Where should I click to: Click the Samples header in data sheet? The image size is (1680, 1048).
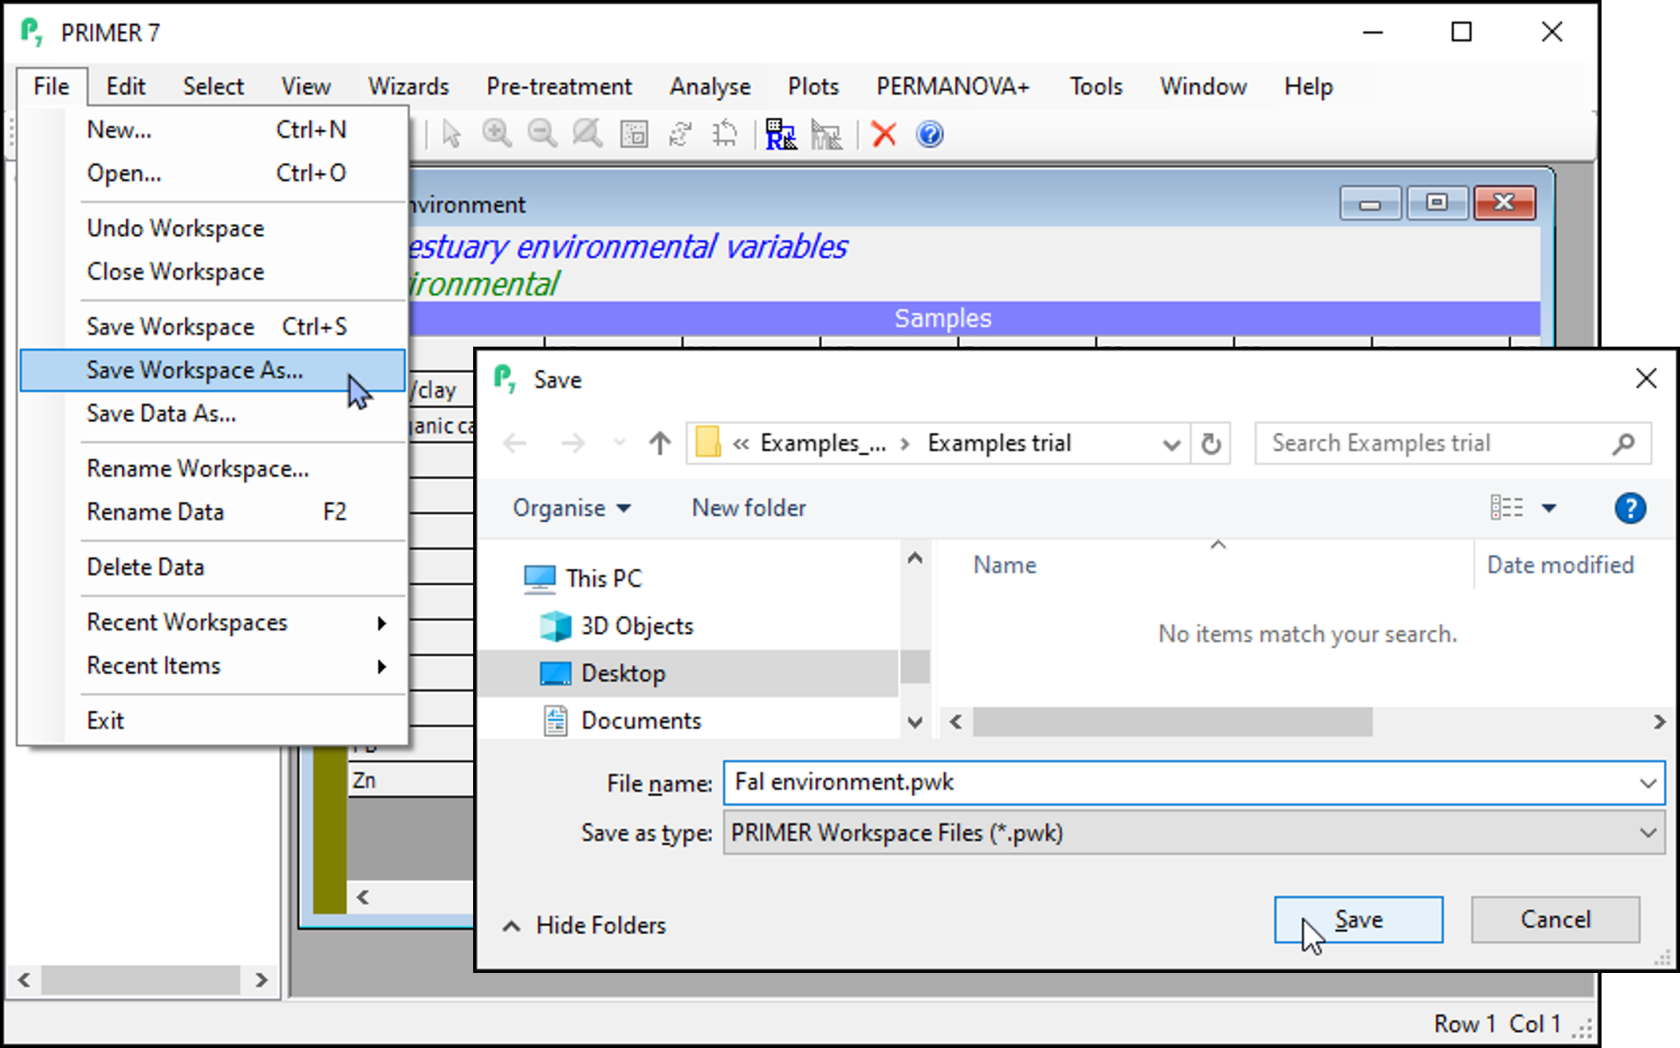(x=942, y=318)
